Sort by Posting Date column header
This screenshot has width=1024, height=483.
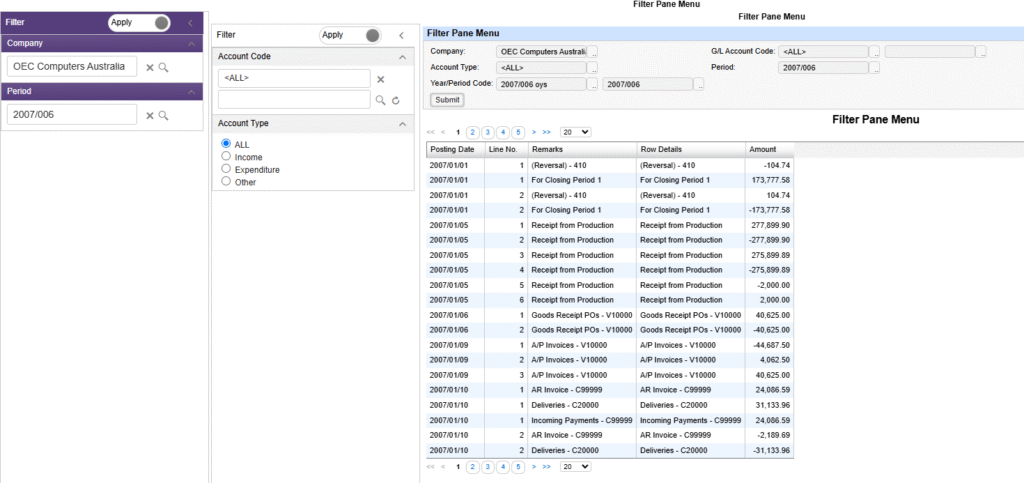click(455, 149)
